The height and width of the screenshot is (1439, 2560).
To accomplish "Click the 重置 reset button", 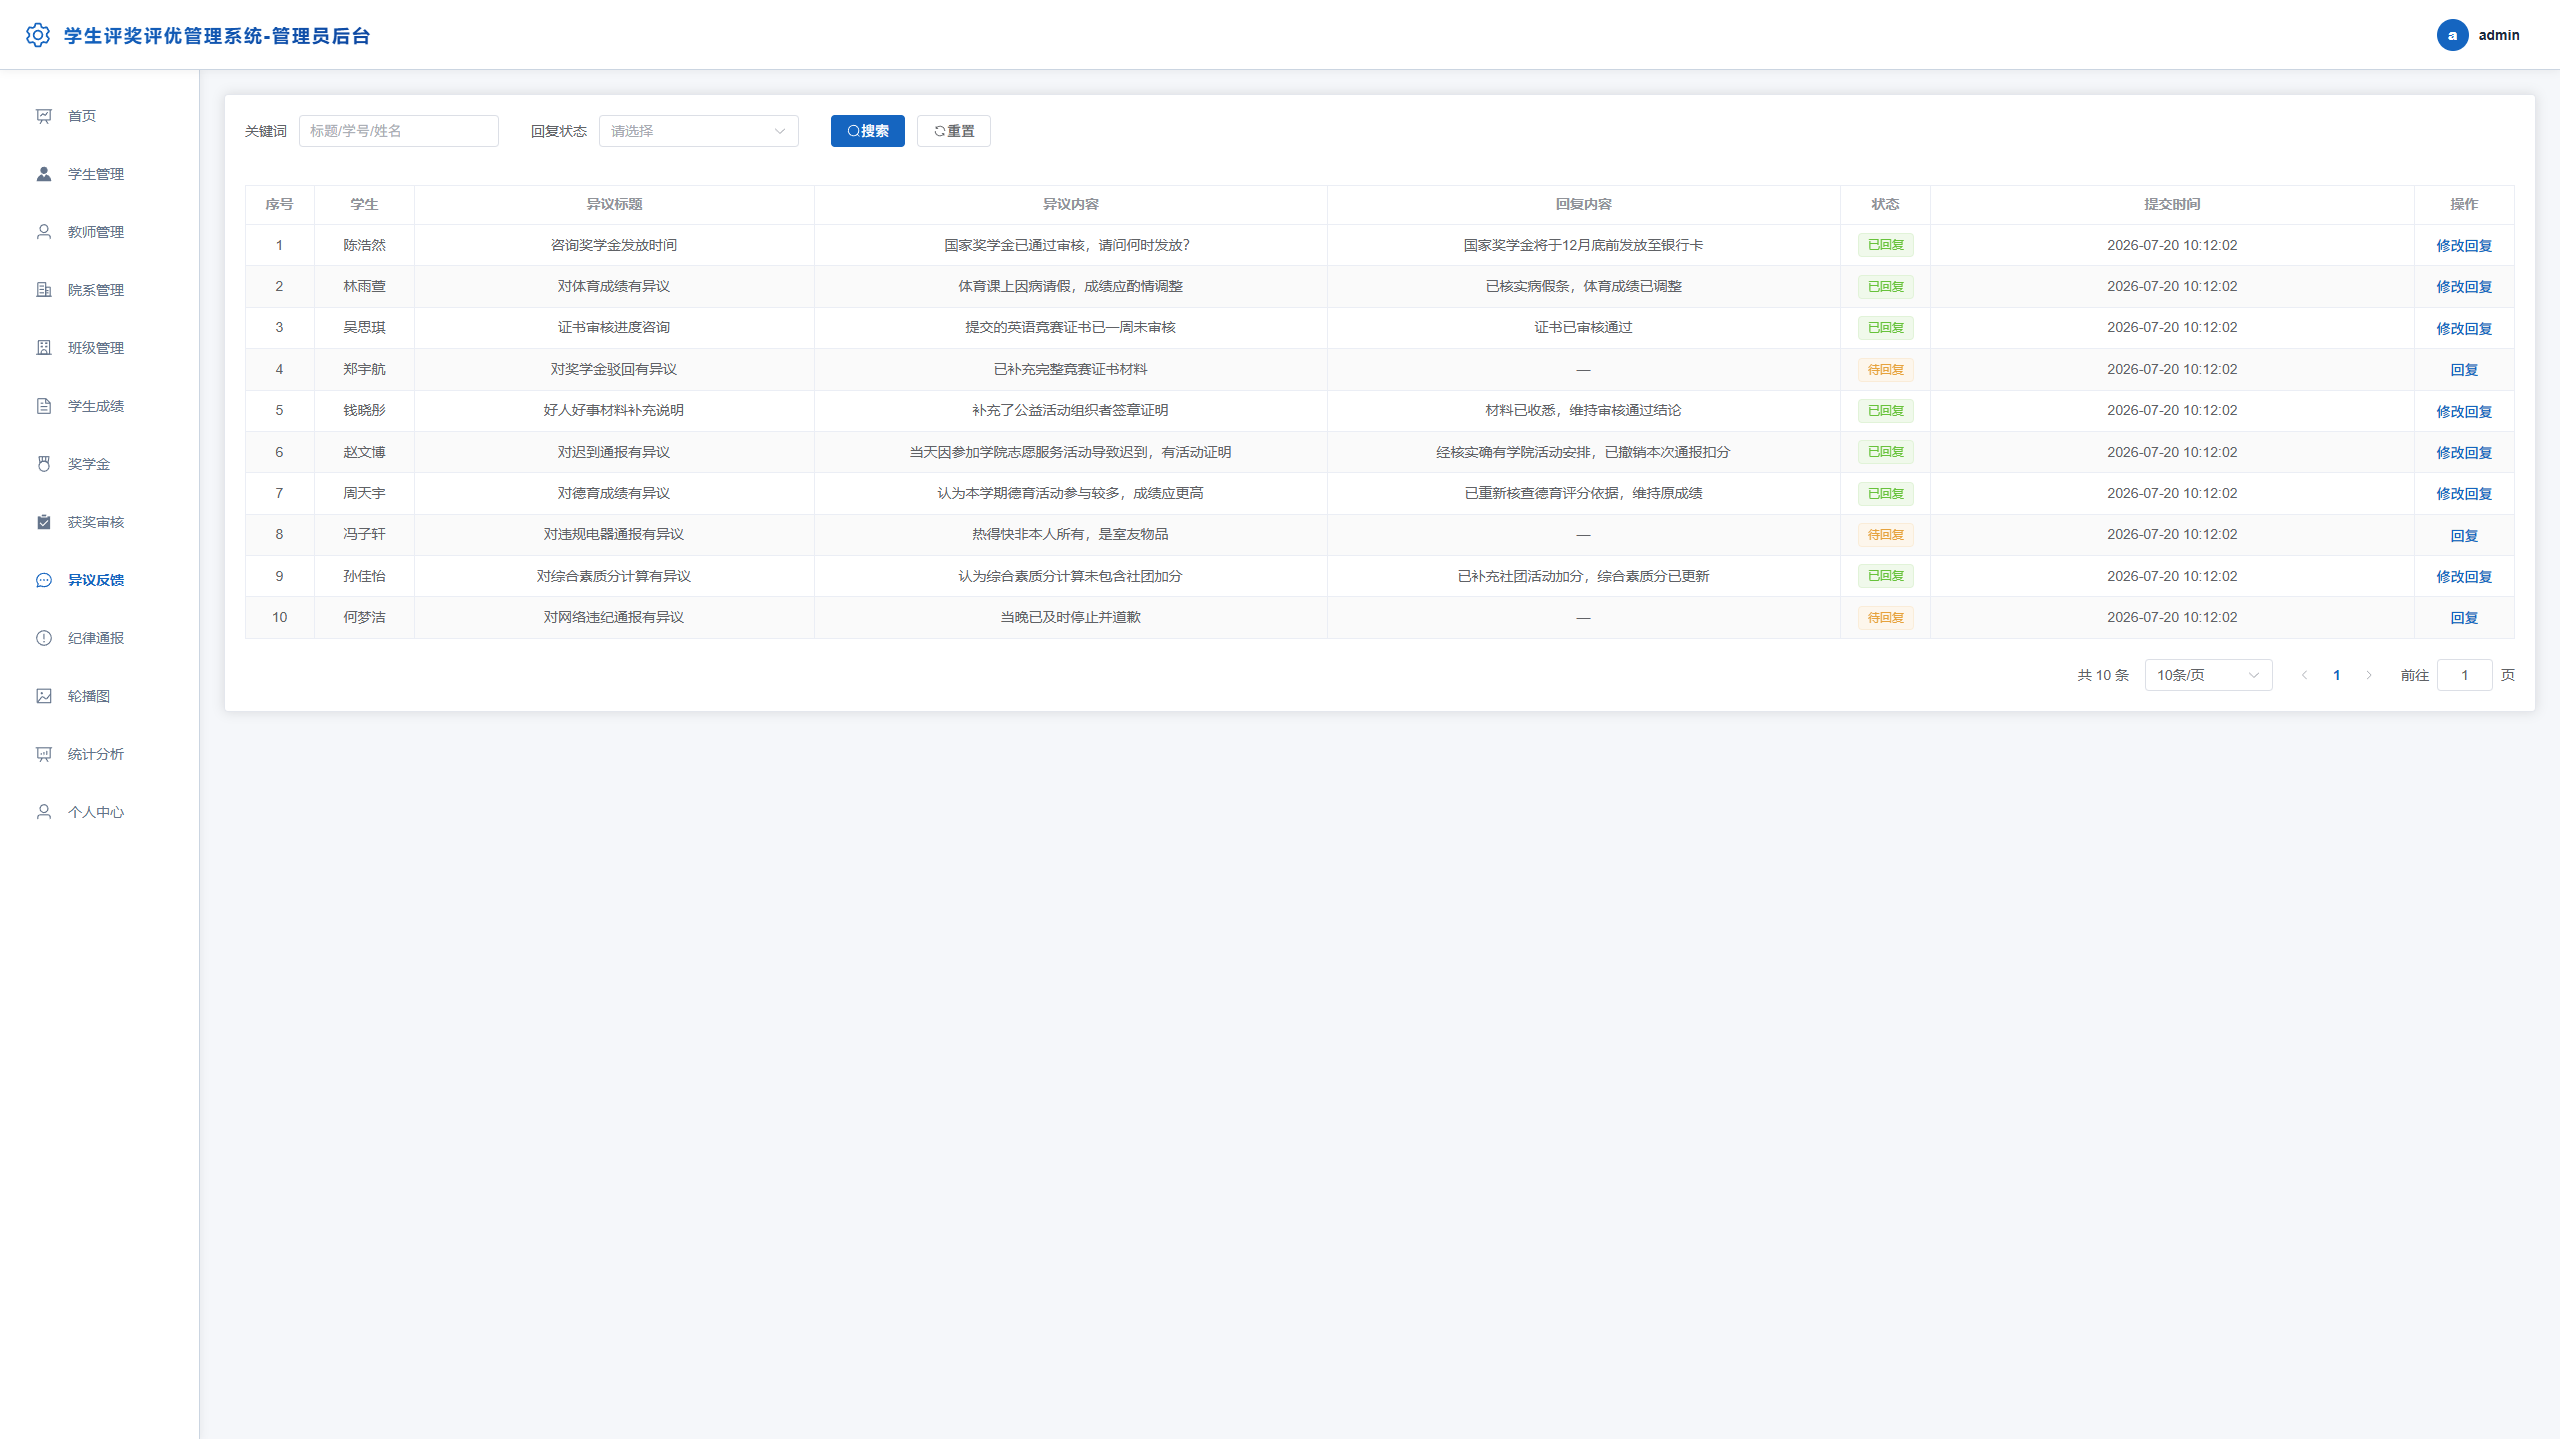I will click(953, 131).
